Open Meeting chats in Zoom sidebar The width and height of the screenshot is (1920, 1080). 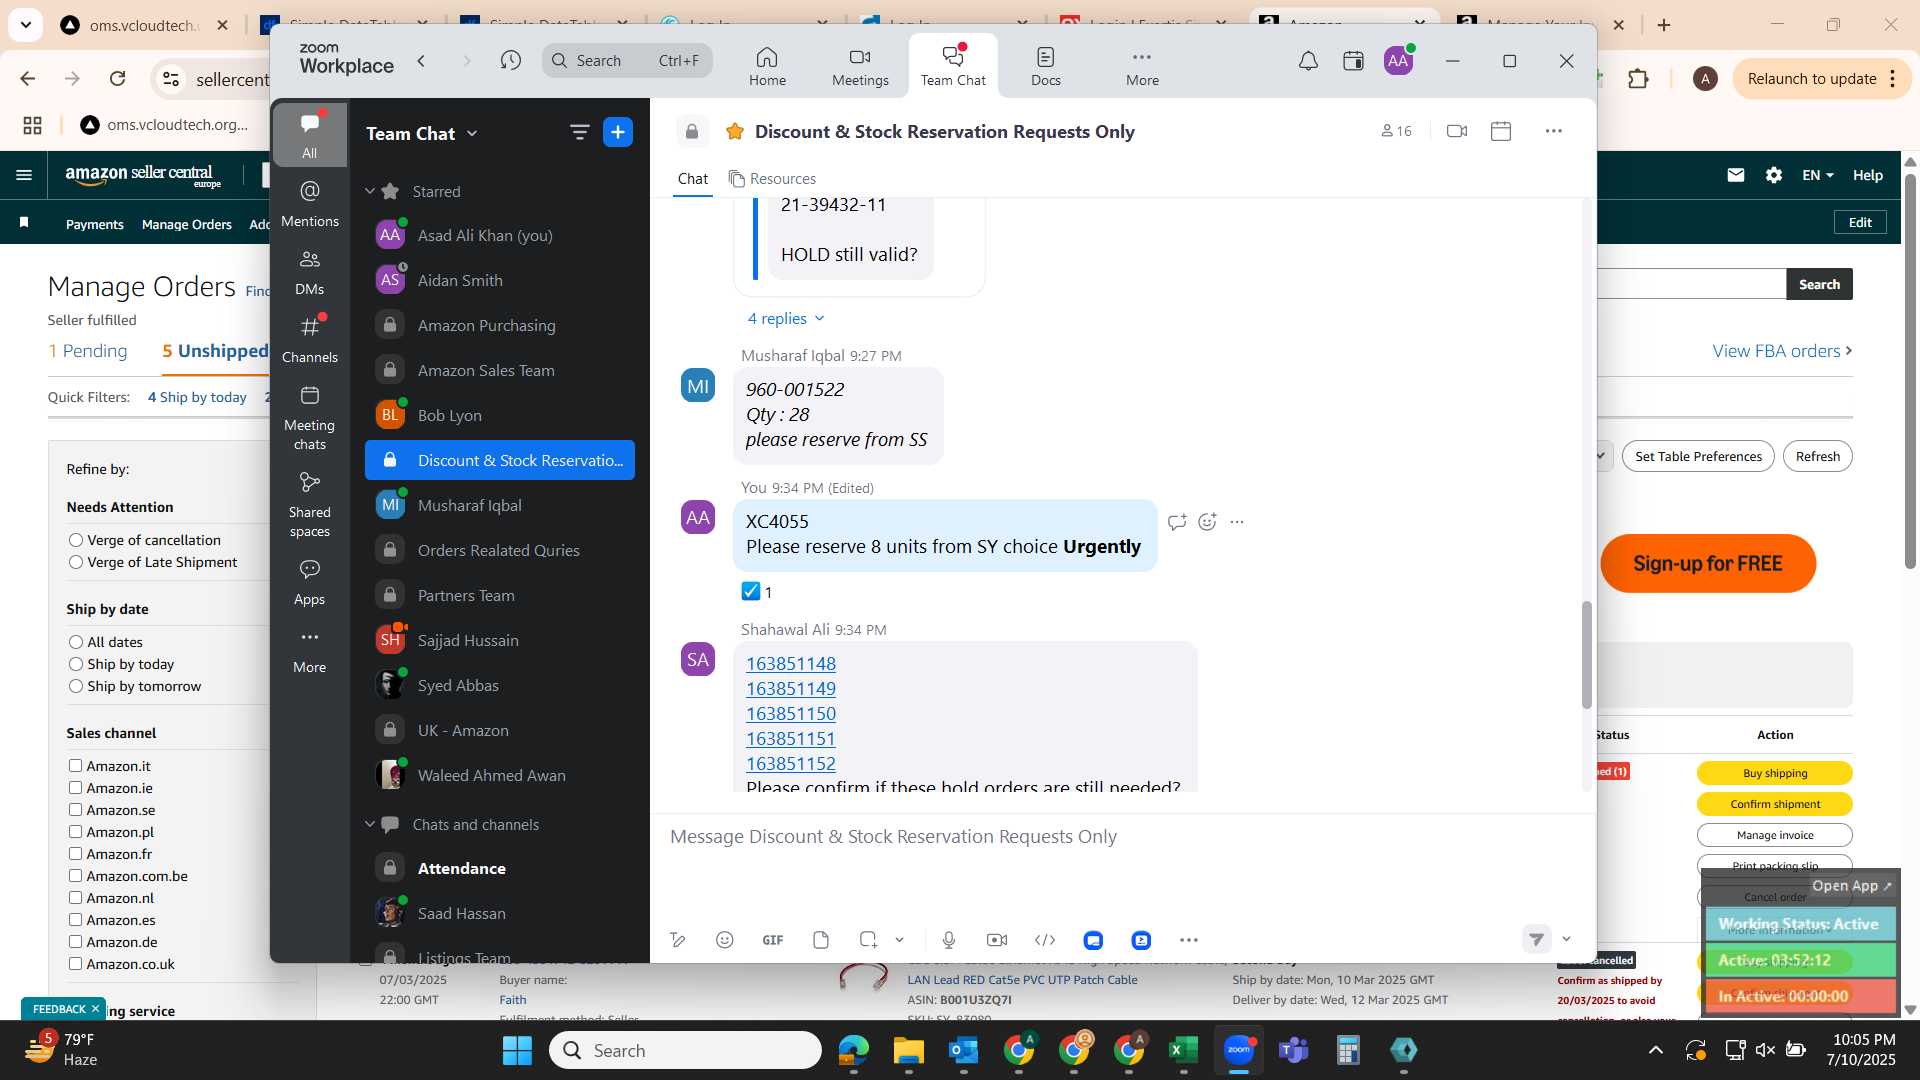[x=310, y=418]
